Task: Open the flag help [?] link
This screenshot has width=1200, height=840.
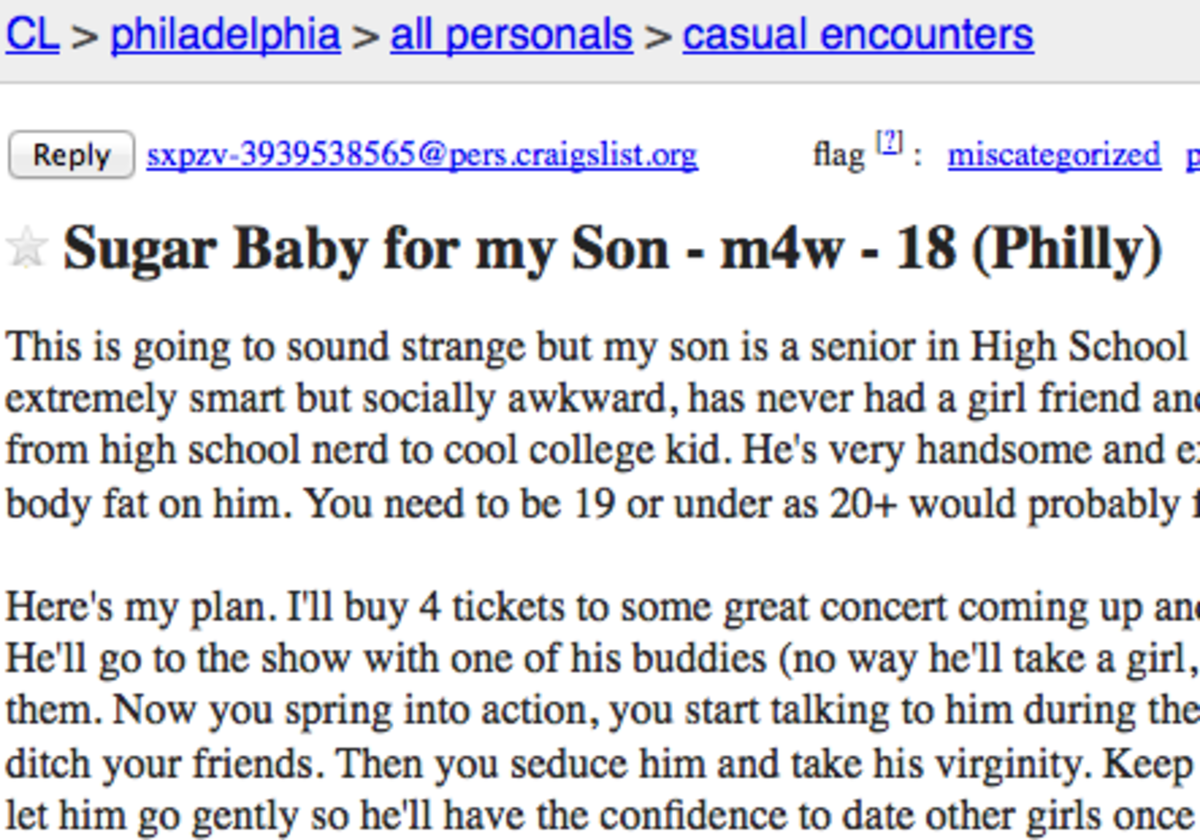Action: [x=889, y=144]
